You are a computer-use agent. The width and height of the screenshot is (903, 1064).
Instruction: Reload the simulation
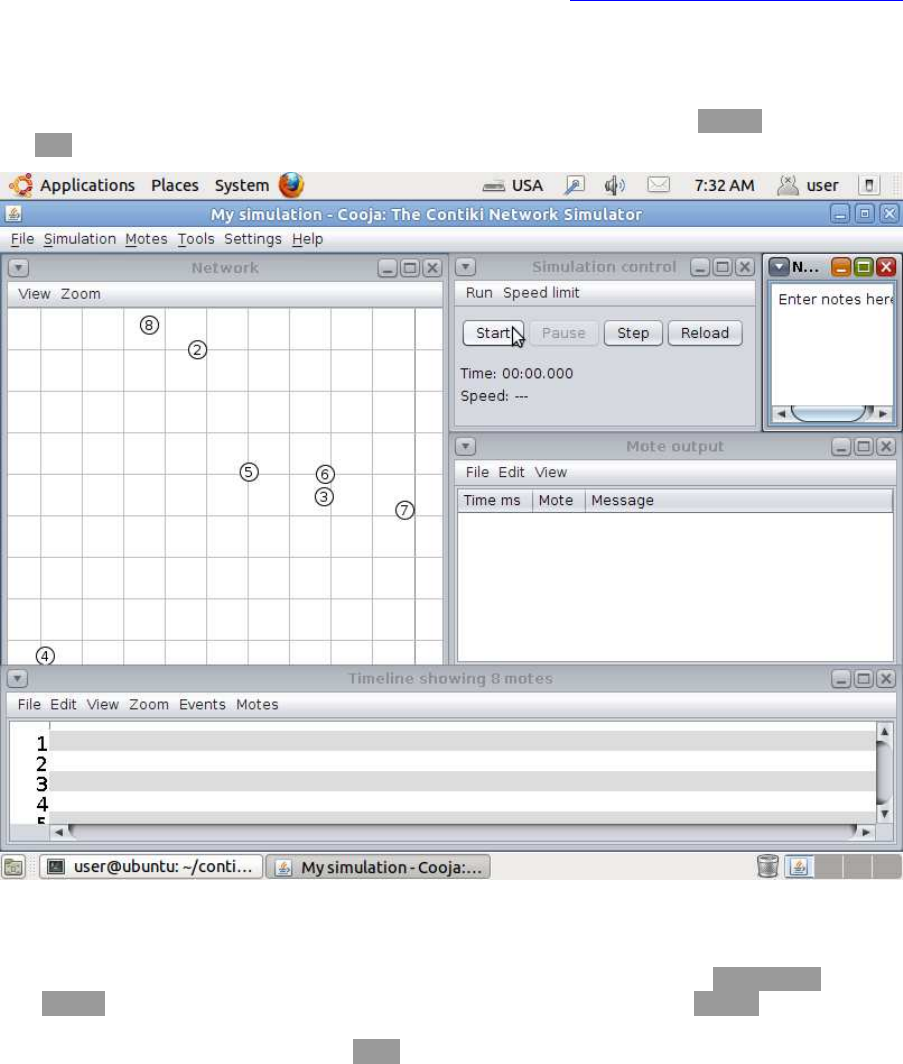pos(704,333)
